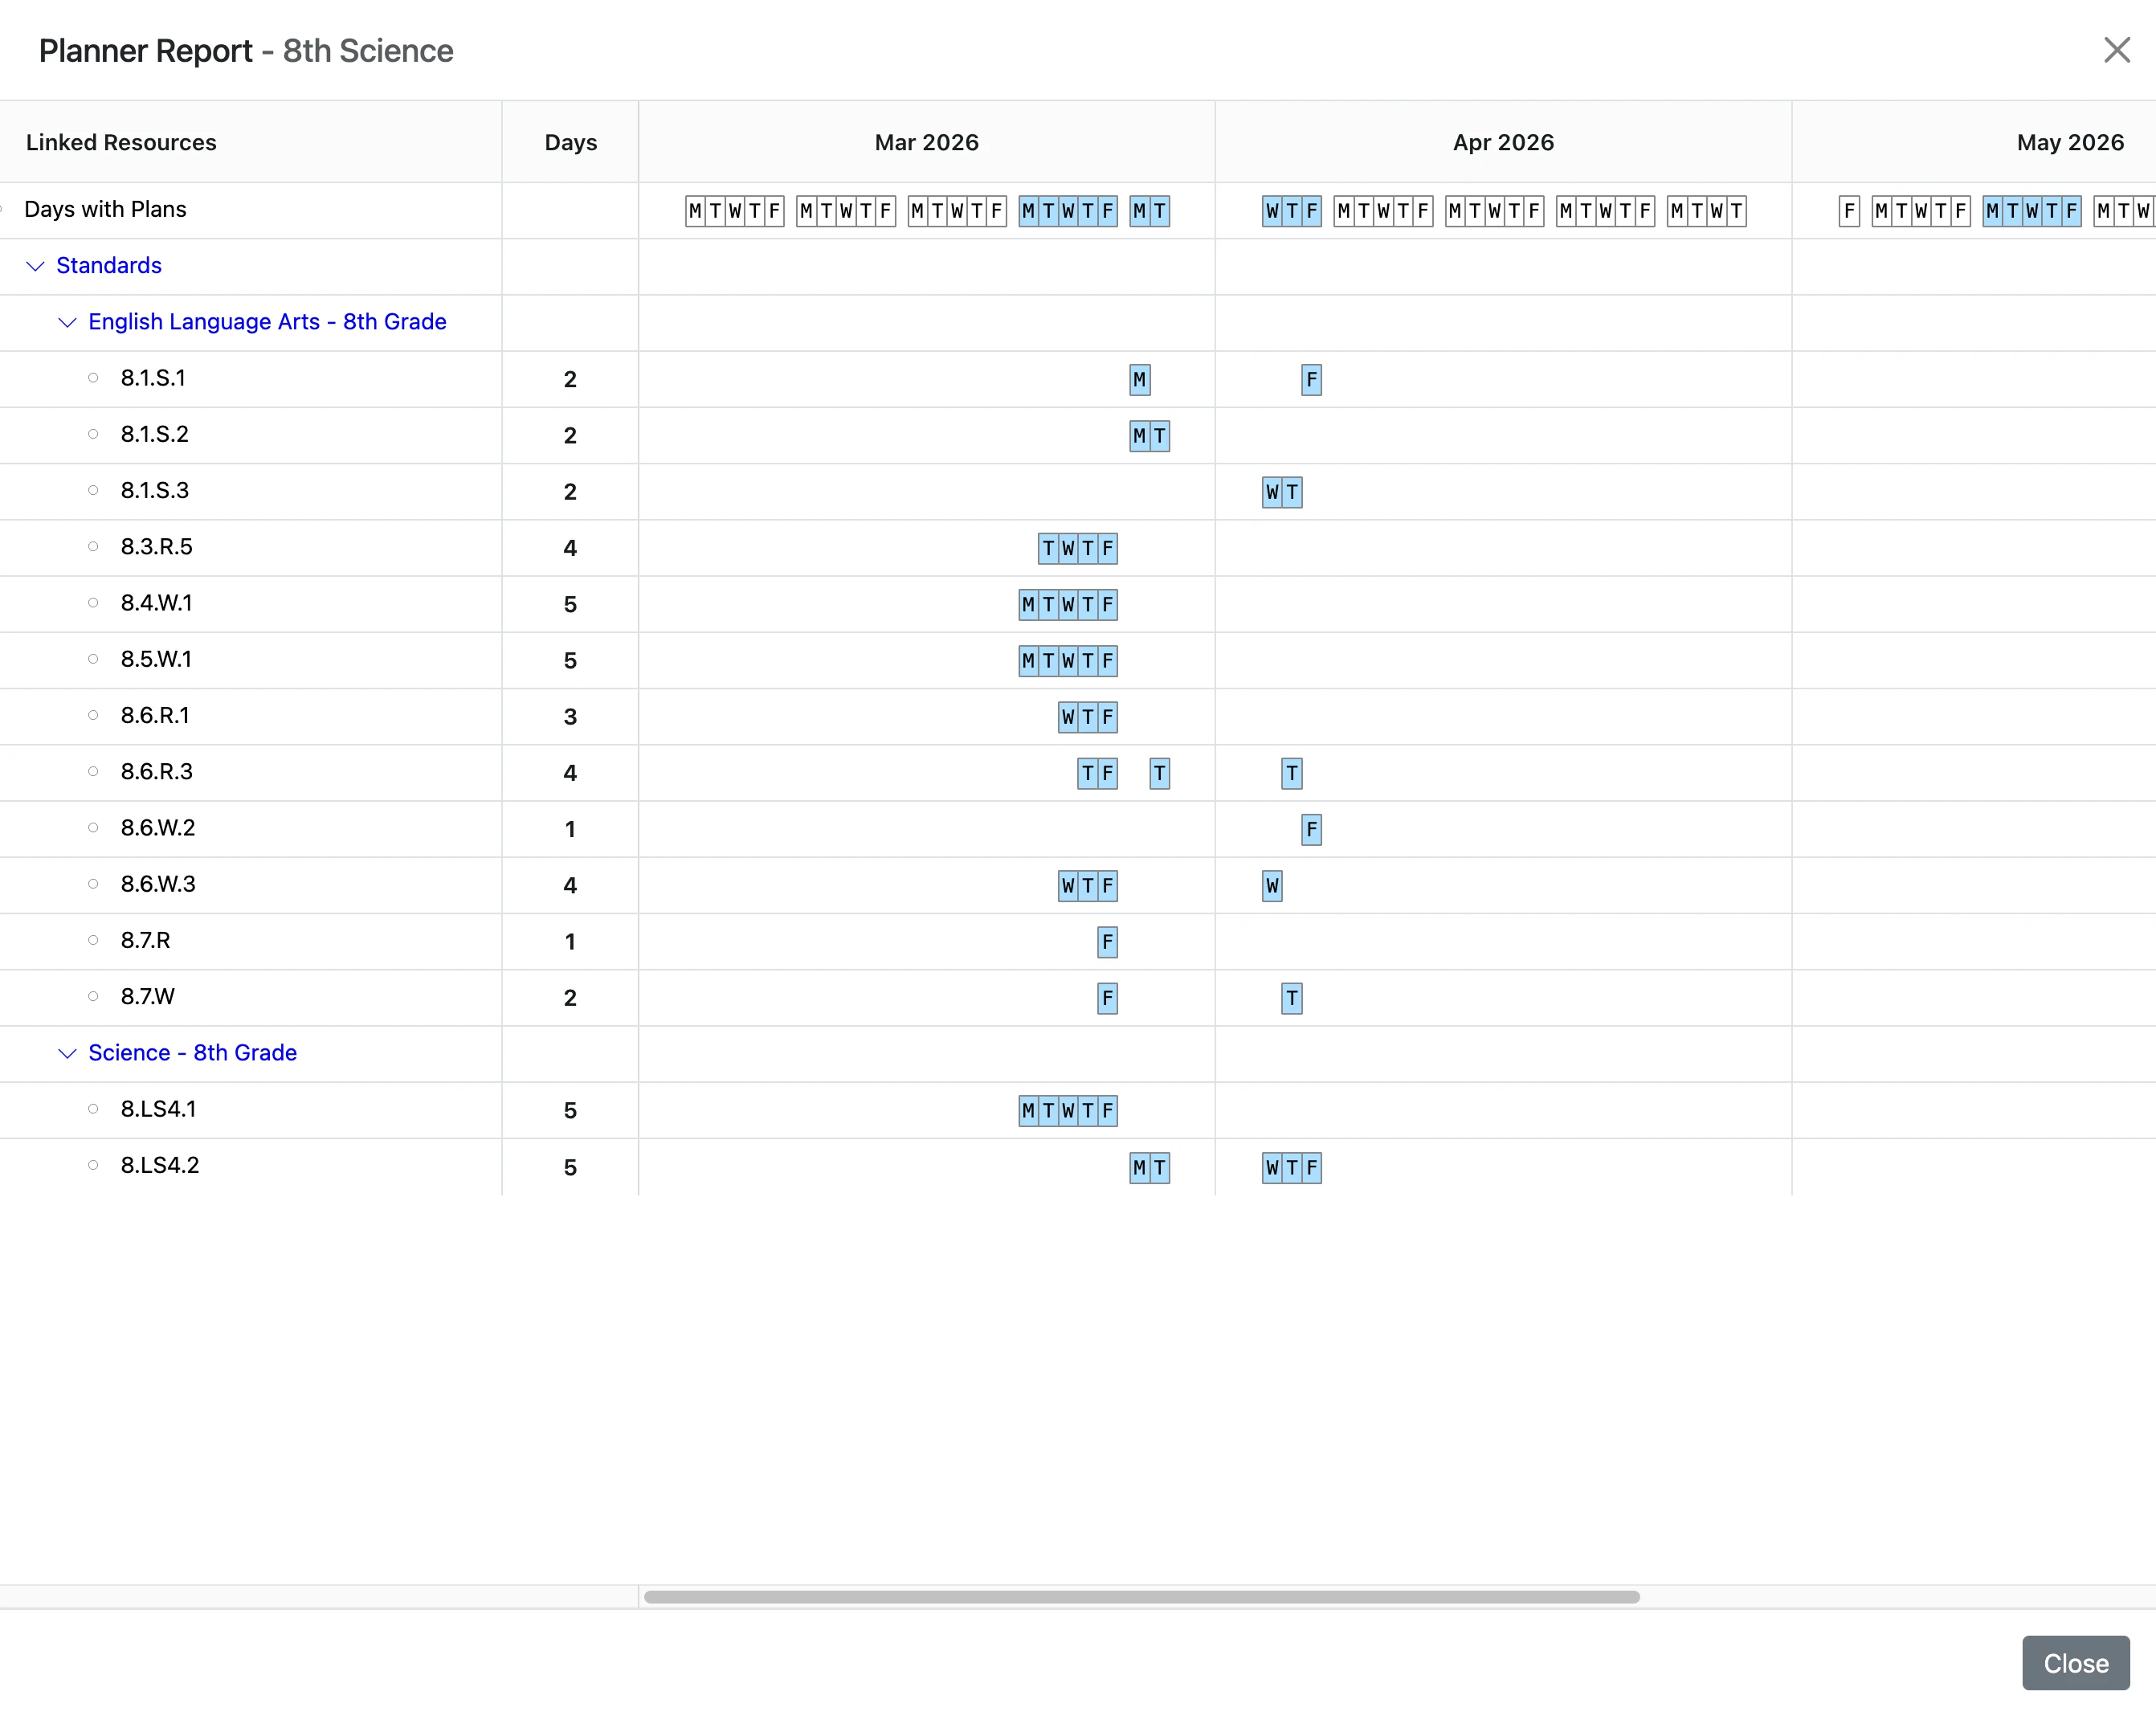Click the April W marker in 8.LS4.2 row
The height and width of the screenshot is (1716, 2156).
pyautogui.click(x=1272, y=1167)
